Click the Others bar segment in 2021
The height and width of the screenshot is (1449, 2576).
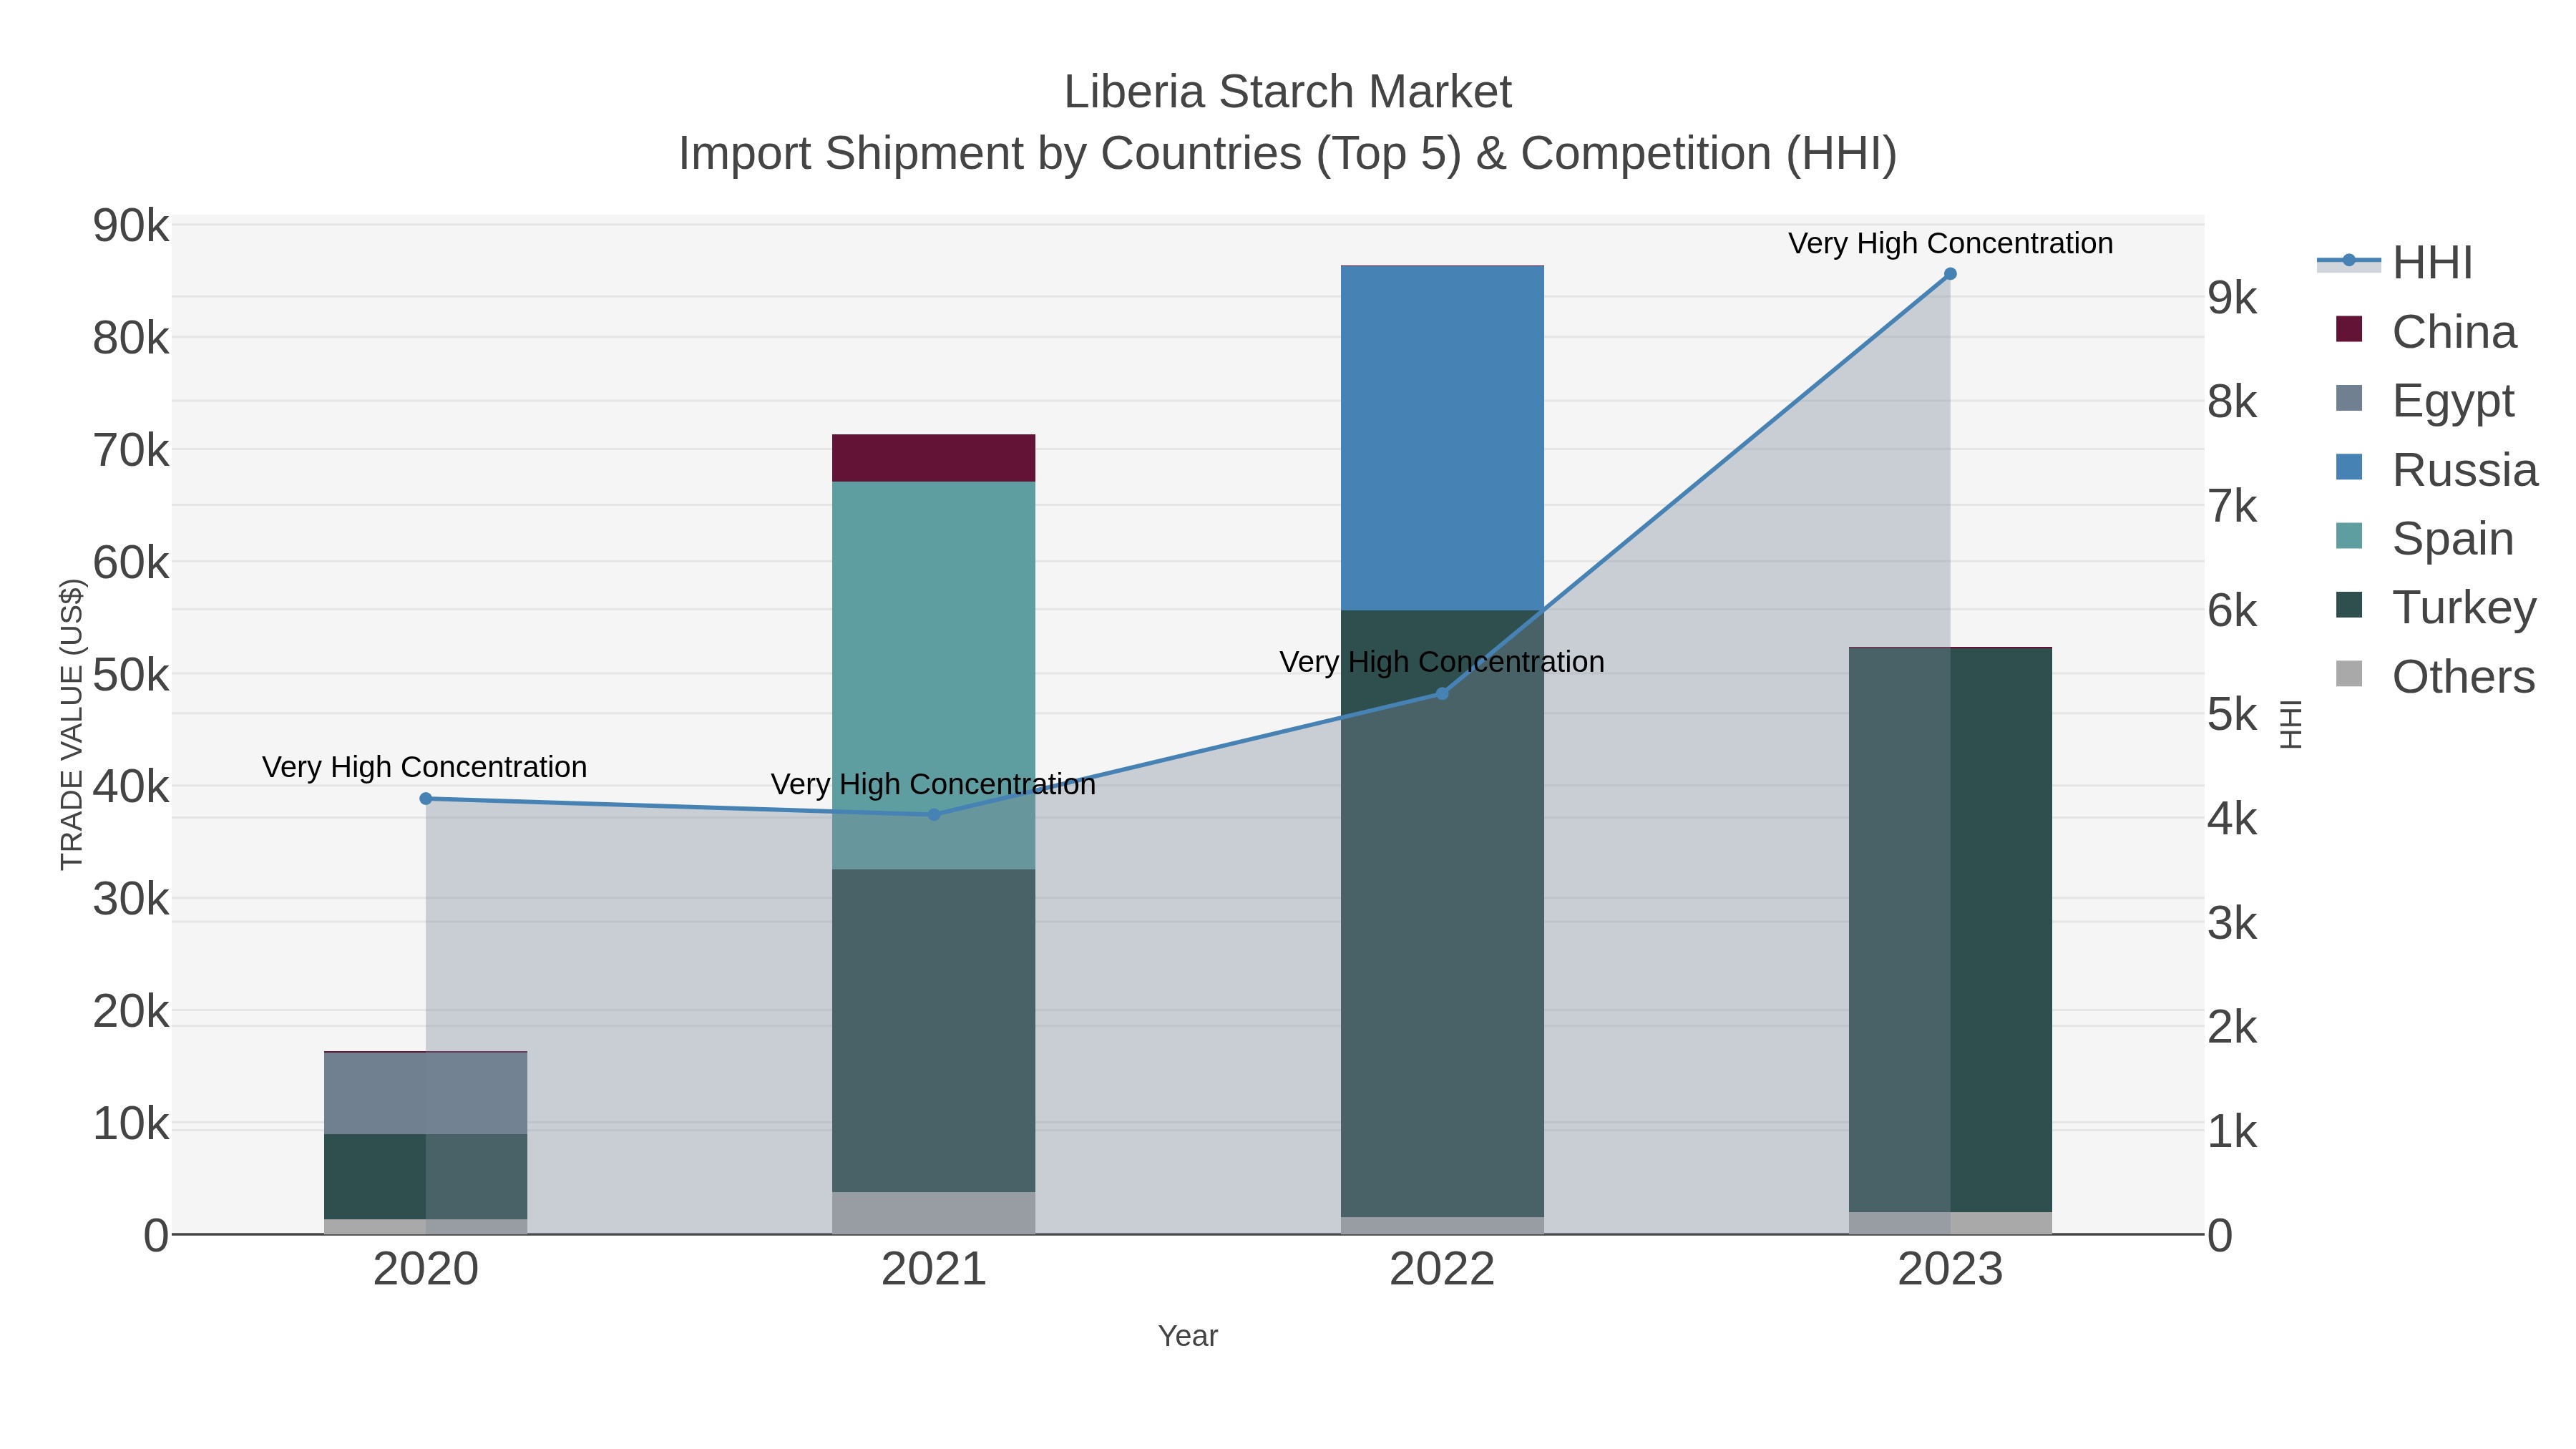934,1213
